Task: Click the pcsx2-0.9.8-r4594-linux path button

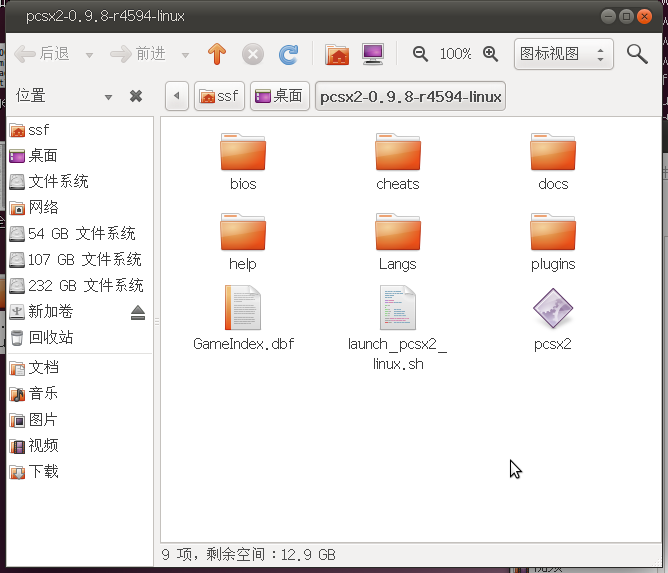Action: tap(410, 96)
